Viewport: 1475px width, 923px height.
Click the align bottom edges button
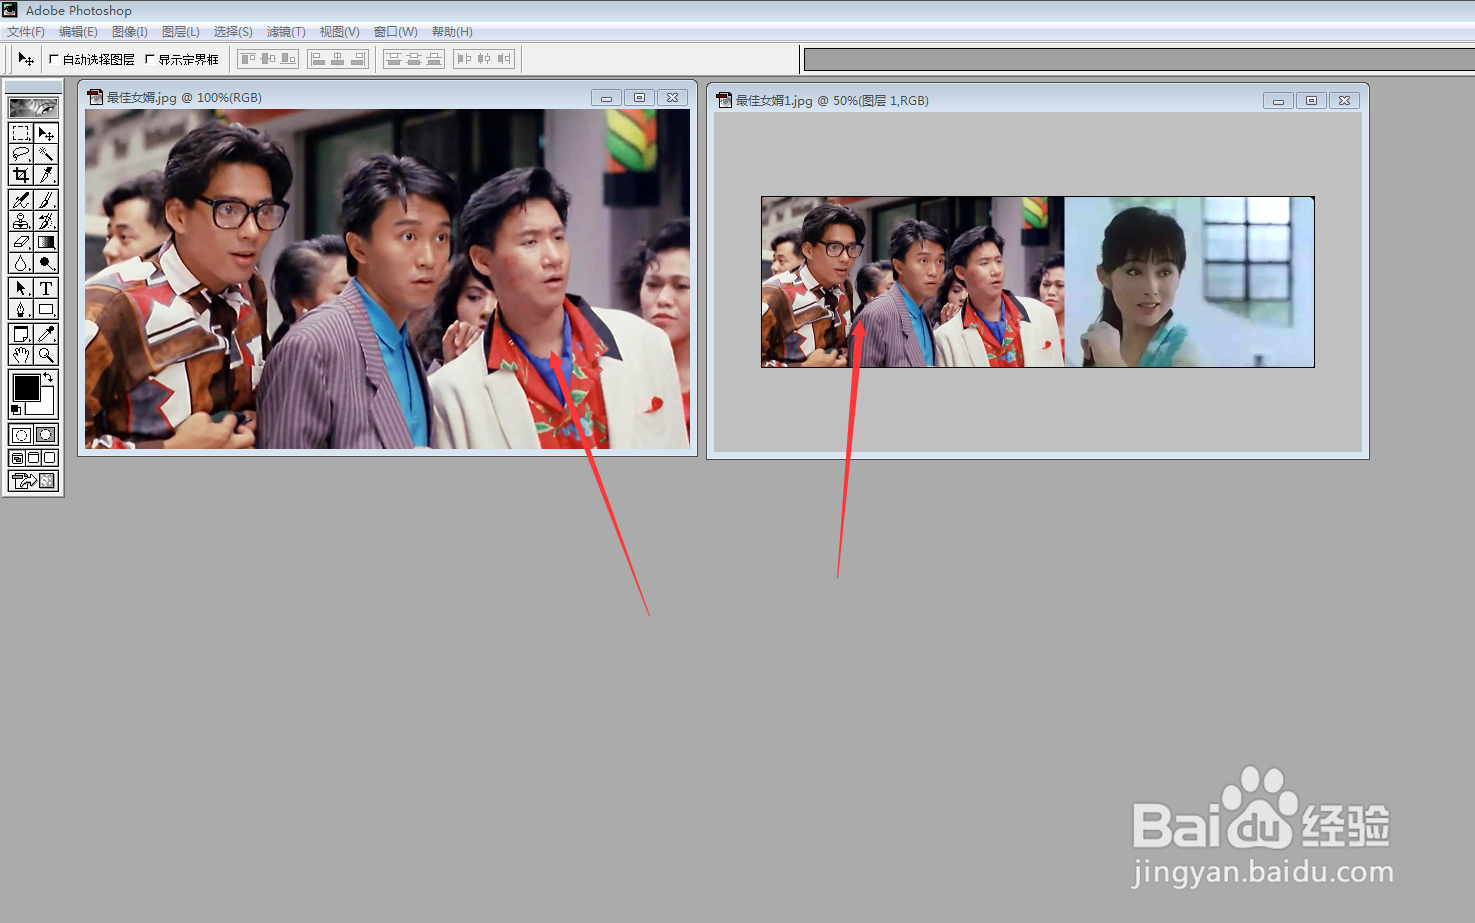288,59
